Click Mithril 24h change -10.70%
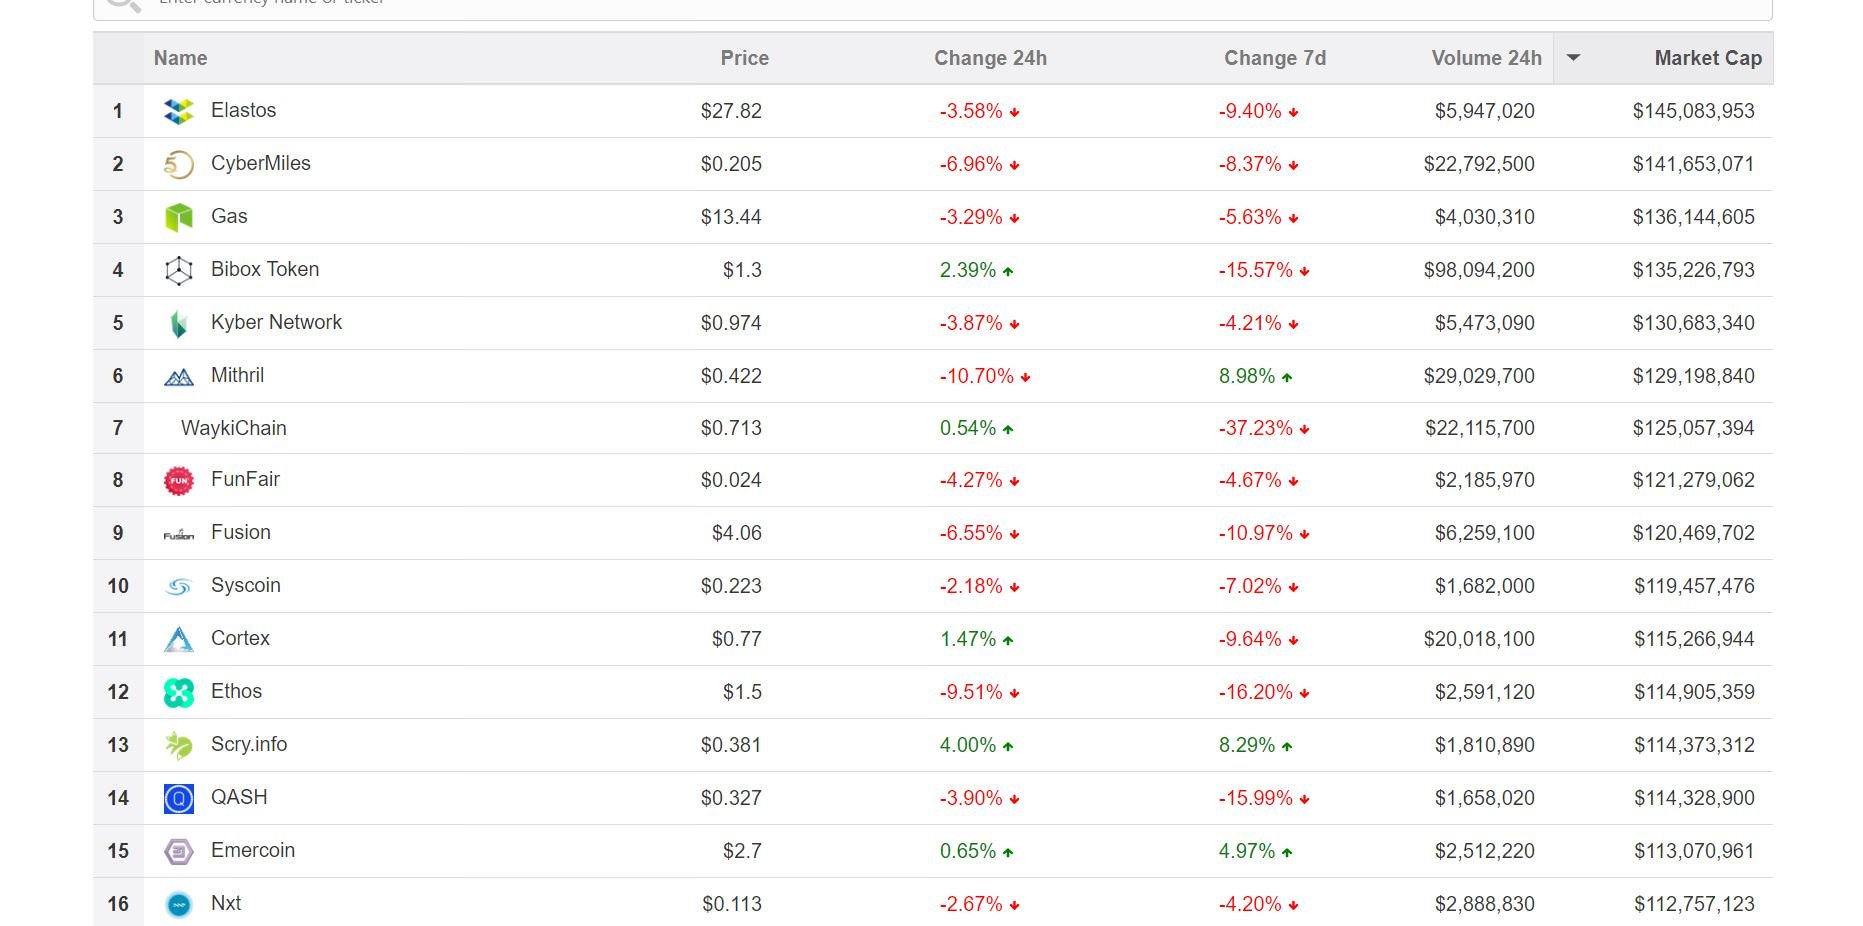Screen dimensions: 1863x926 point(985,376)
